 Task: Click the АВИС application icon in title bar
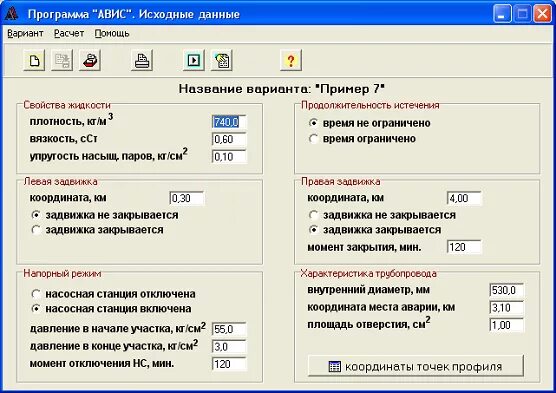12,14
